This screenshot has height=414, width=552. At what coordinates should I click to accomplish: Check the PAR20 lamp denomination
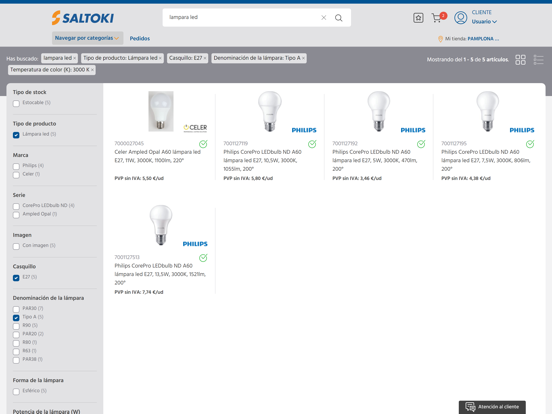point(16,335)
